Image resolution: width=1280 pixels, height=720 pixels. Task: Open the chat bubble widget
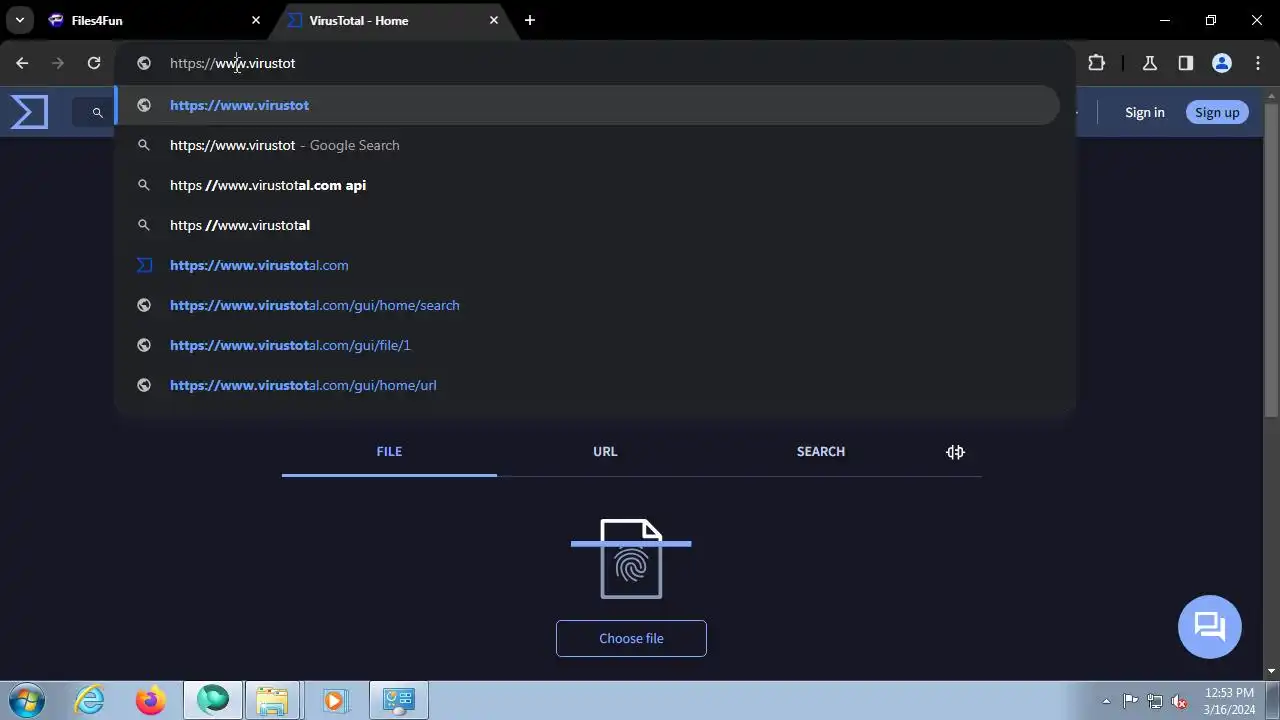click(x=1210, y=627)
